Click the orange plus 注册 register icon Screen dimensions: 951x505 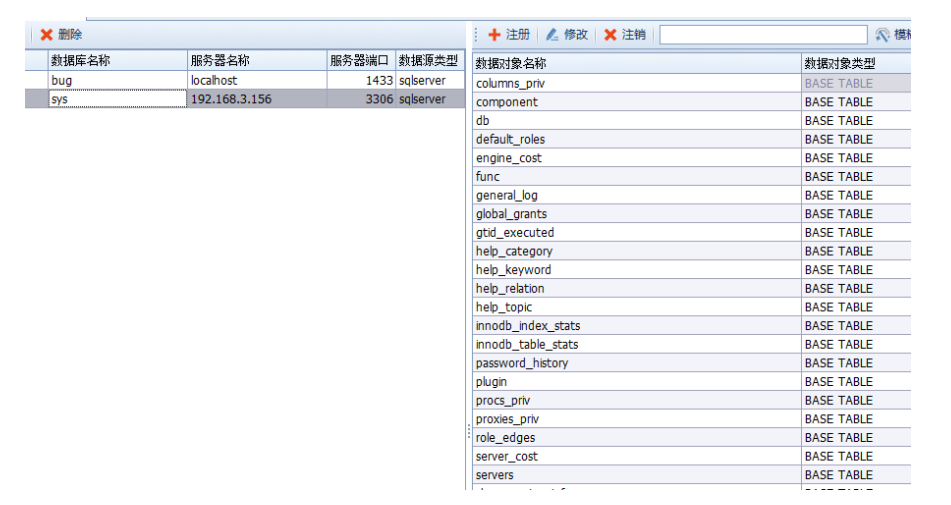click(494, 35)
